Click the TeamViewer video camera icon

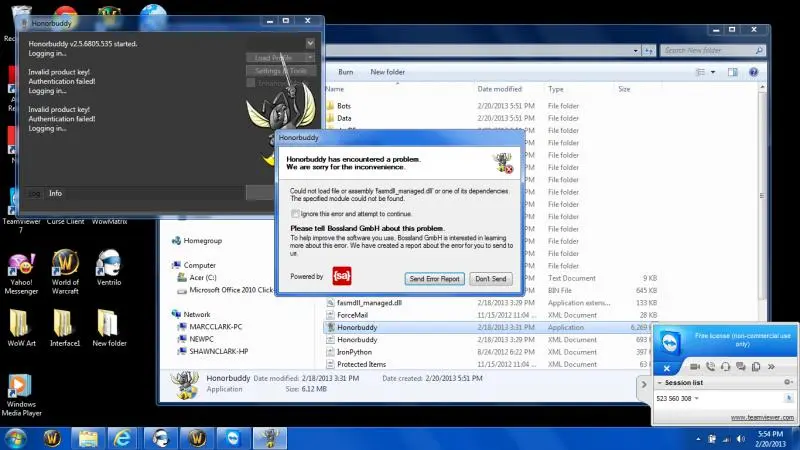(694, 368)
